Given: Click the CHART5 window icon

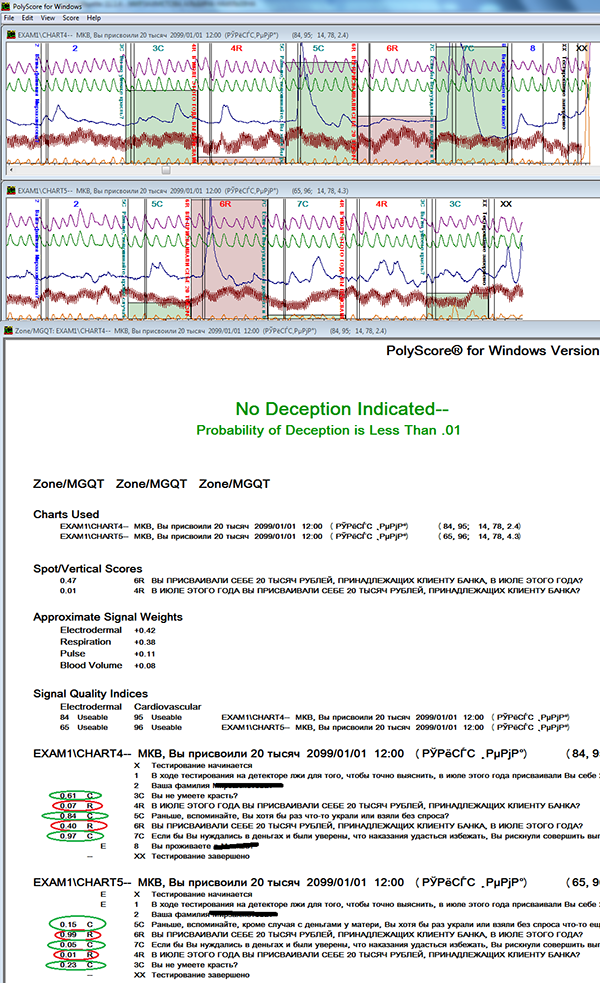Looking at the screenshot, I should [x=11, y=191].
